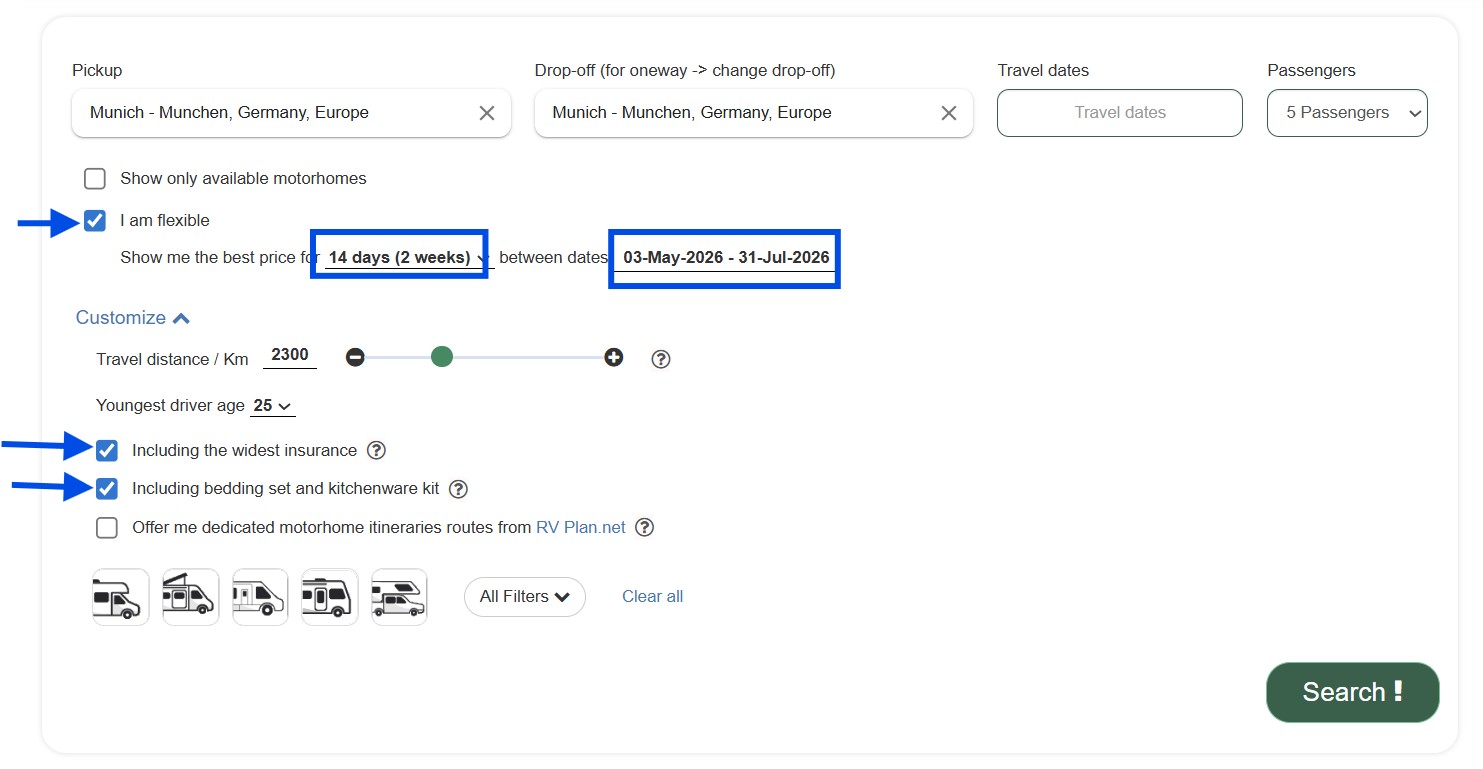Viewport: 1483px width, 769px height.
Task: Open the 14 days (2 weeks) duration dropdown
Action: tap(406, 258)
